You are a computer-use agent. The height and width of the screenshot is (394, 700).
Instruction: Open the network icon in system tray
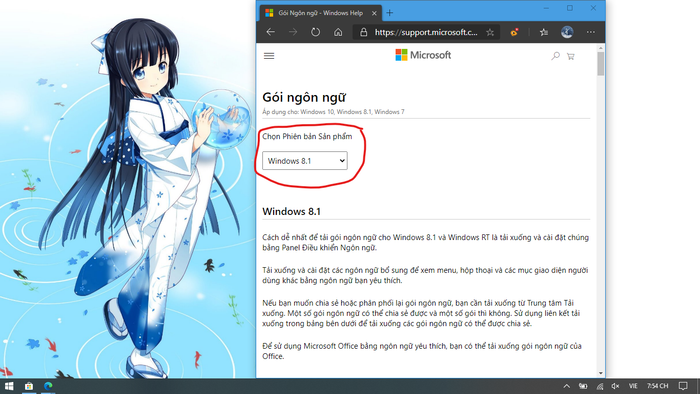[x=600, y=386]
